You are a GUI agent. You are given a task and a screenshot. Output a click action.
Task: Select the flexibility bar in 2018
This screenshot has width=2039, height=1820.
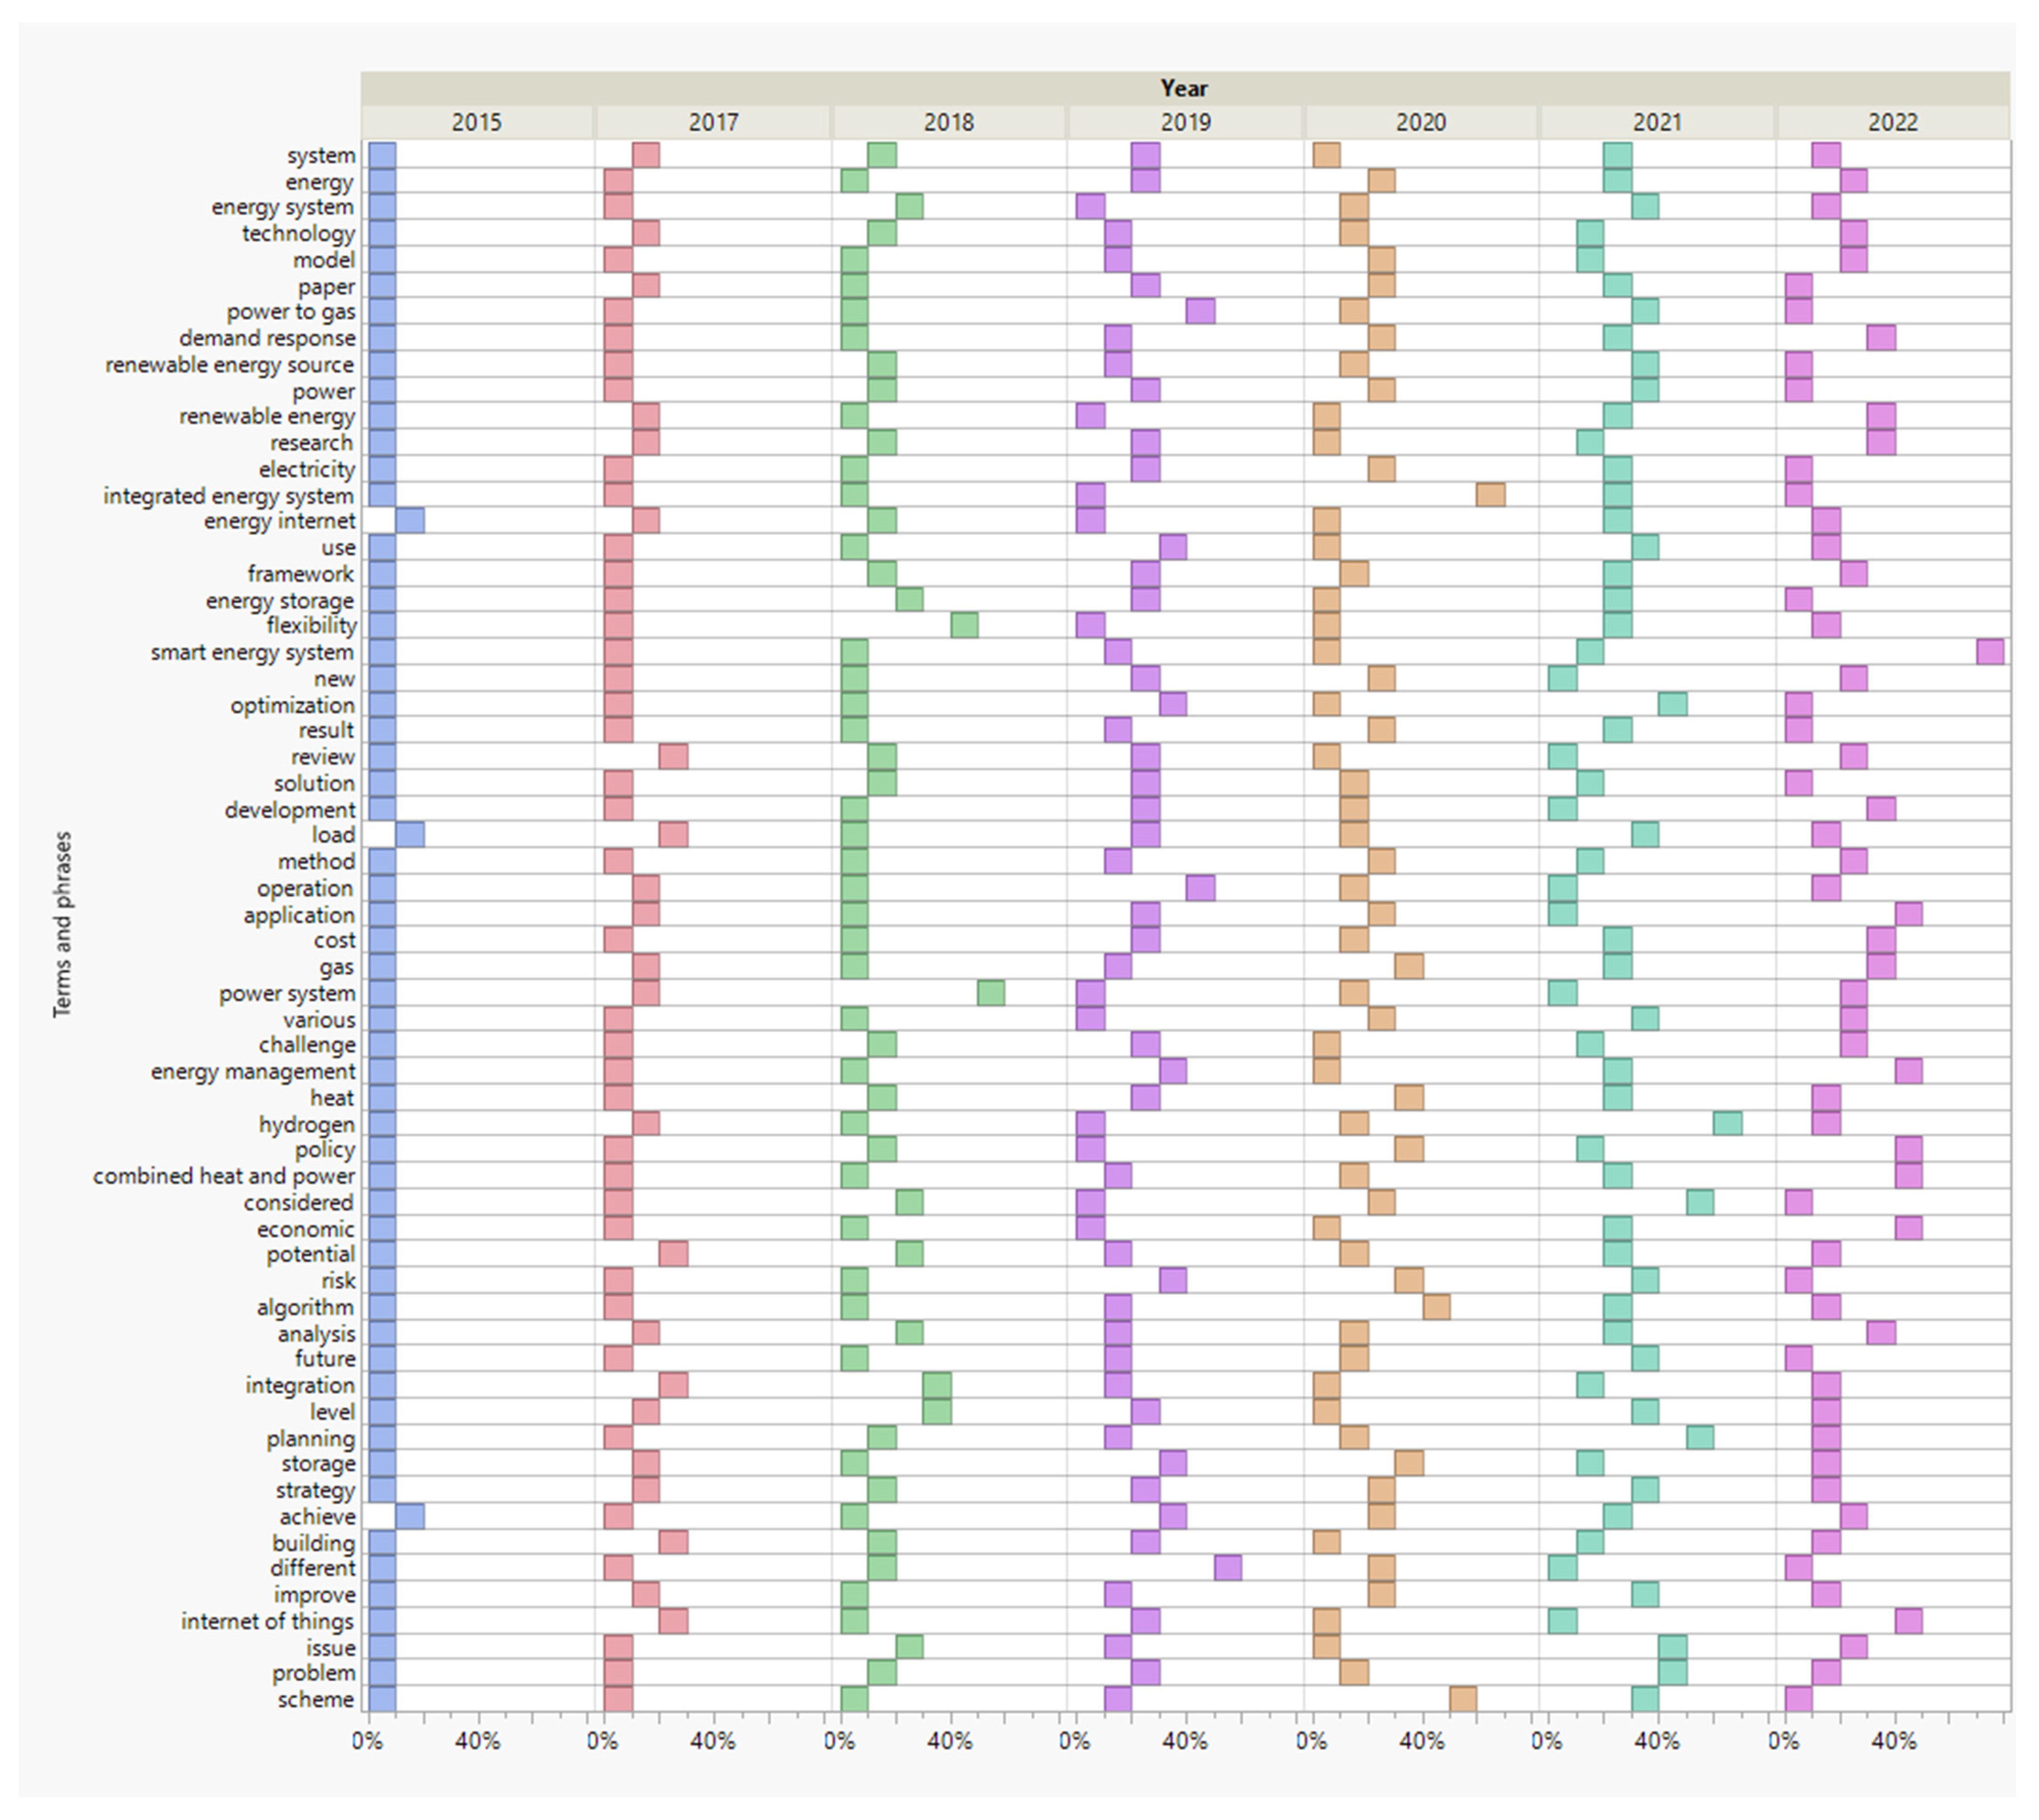click(x=964, y=626)
